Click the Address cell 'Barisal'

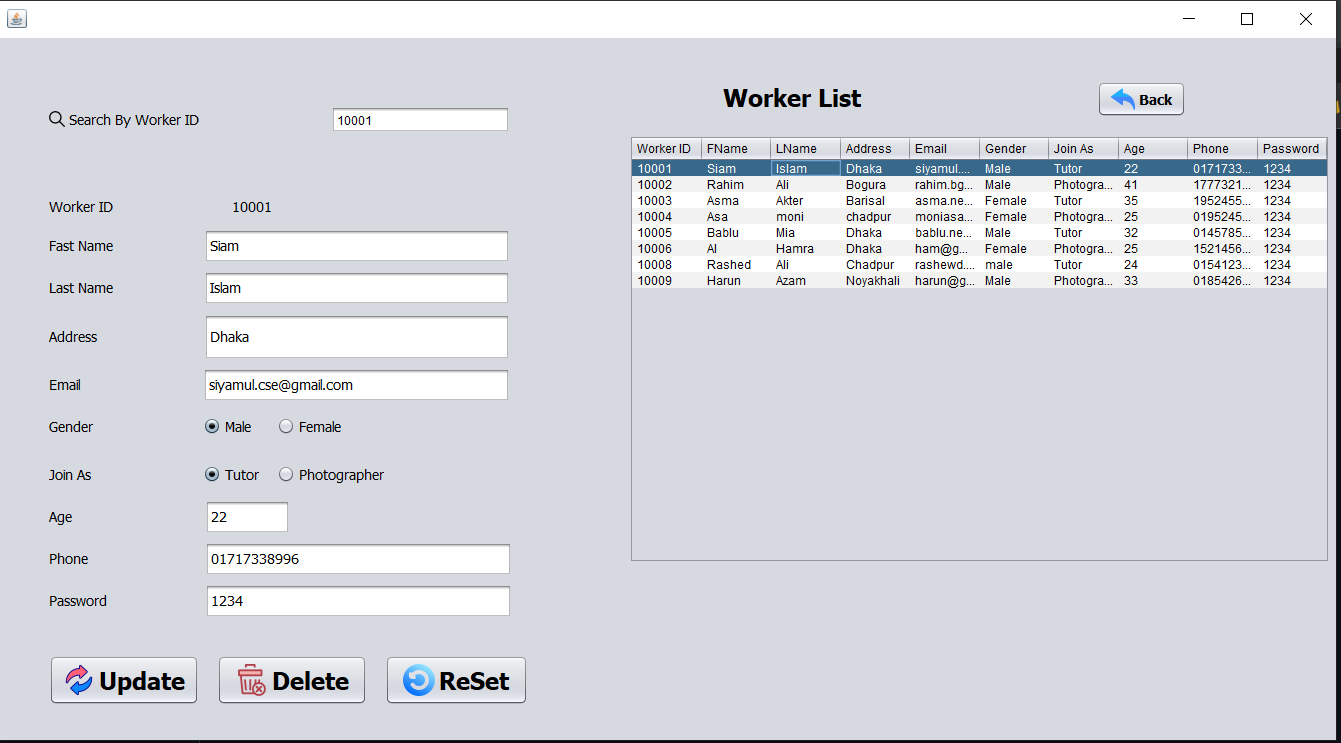pos(875,201)
